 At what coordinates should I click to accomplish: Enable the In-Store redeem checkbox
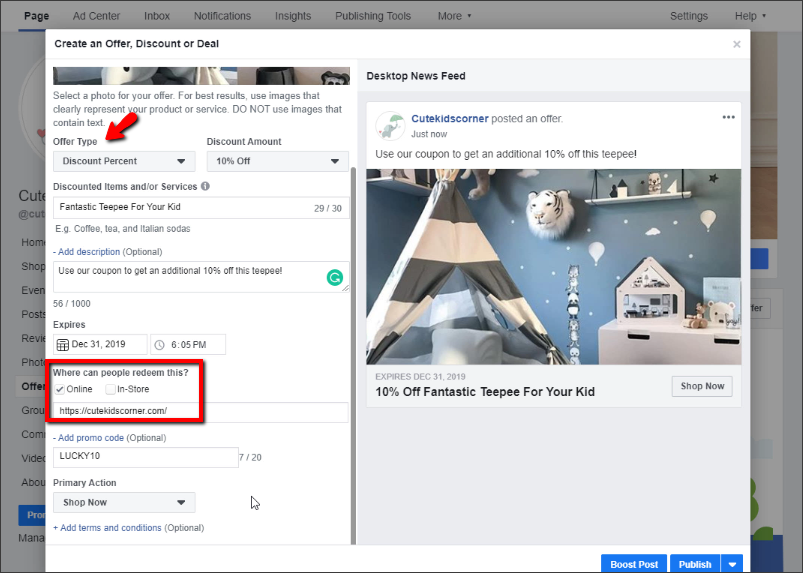coord(110,389)
